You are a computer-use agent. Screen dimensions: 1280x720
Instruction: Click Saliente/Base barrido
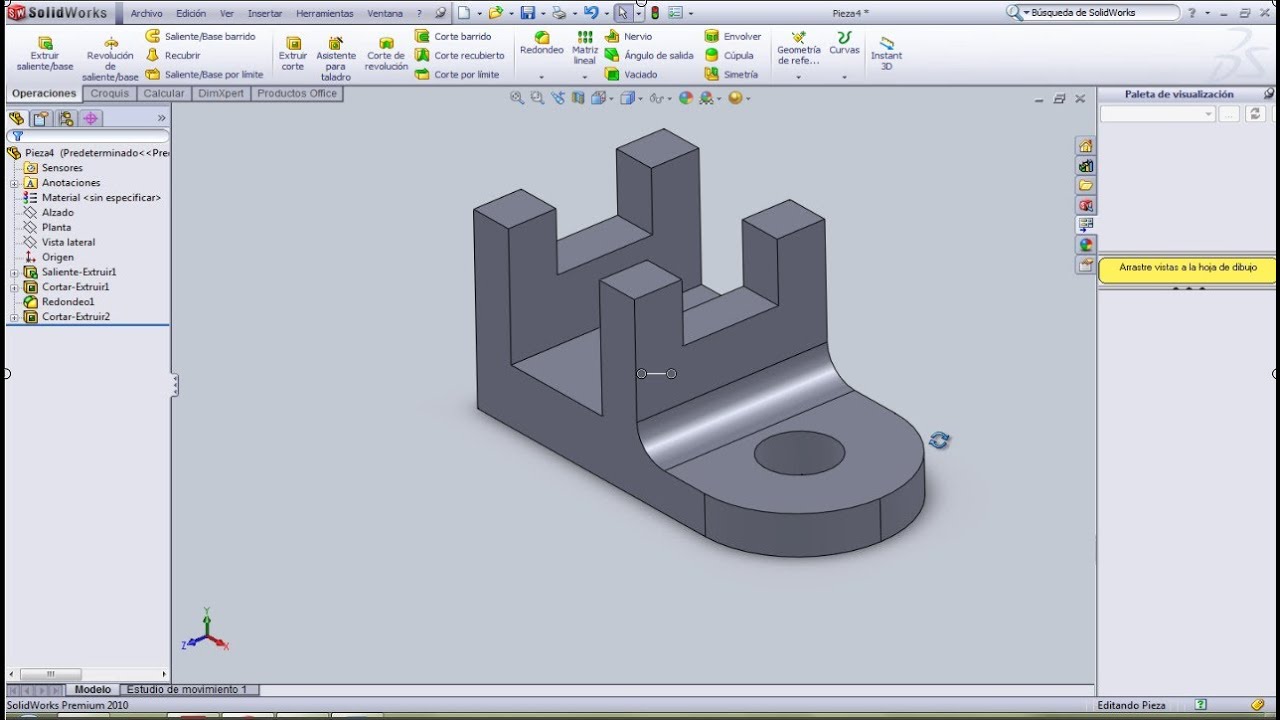coord(200,36)
